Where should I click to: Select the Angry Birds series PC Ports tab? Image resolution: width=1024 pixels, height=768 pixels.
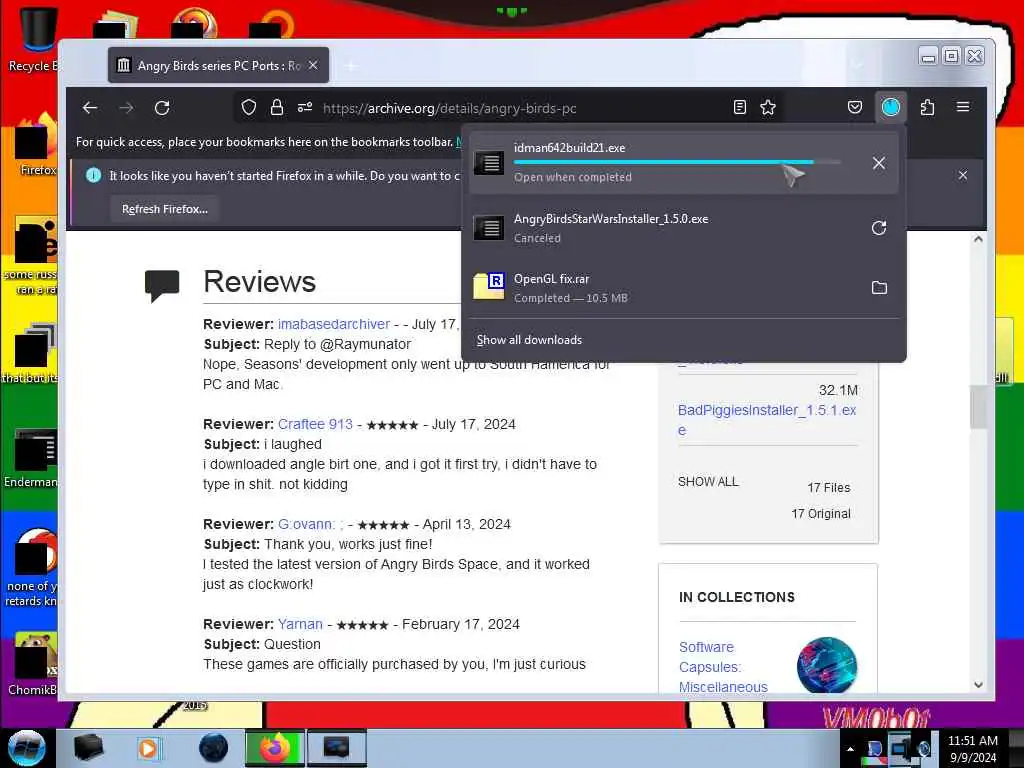click(218, 65)
